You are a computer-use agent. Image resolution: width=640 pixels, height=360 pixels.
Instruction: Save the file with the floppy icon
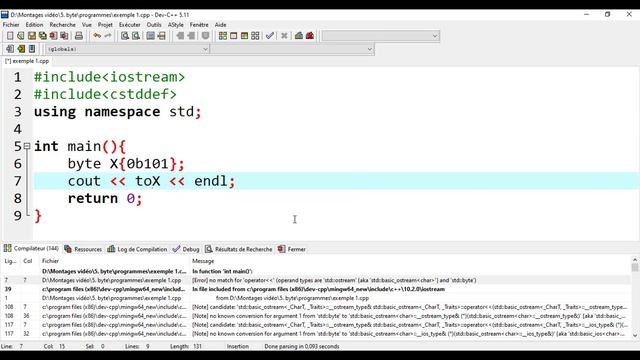[32, 36]
